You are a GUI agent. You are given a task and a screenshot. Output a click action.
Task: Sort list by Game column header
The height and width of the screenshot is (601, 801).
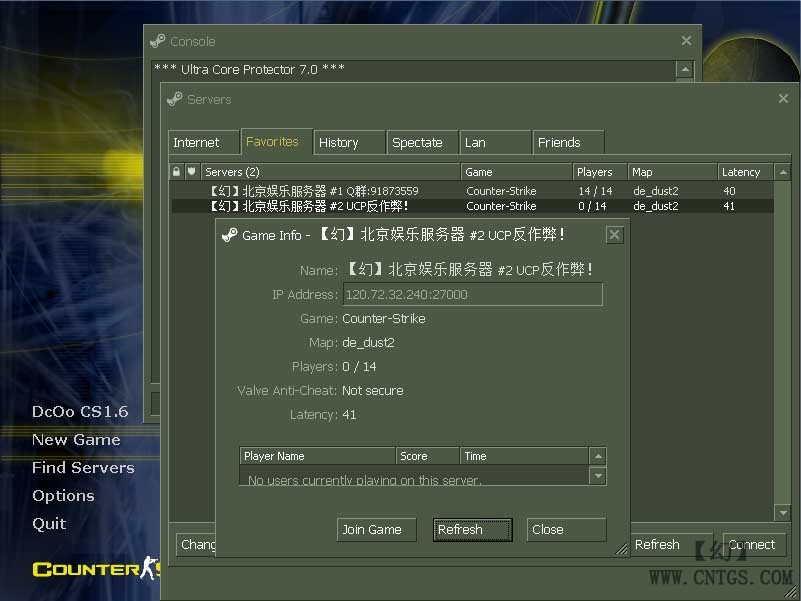[516, 172]
